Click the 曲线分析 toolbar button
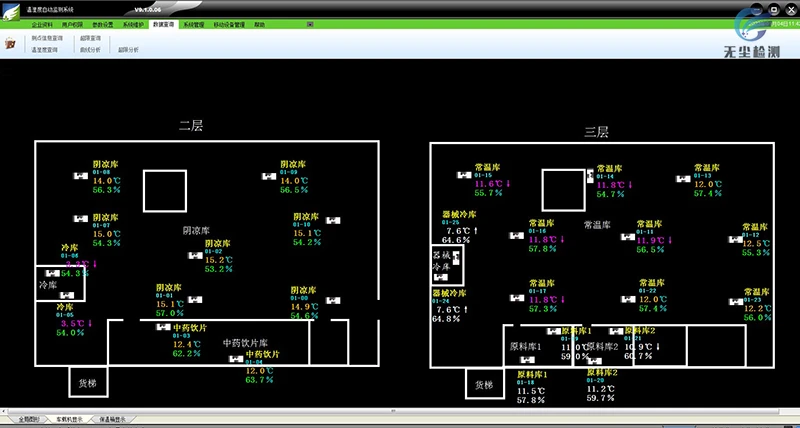 [x=91, y=48]
